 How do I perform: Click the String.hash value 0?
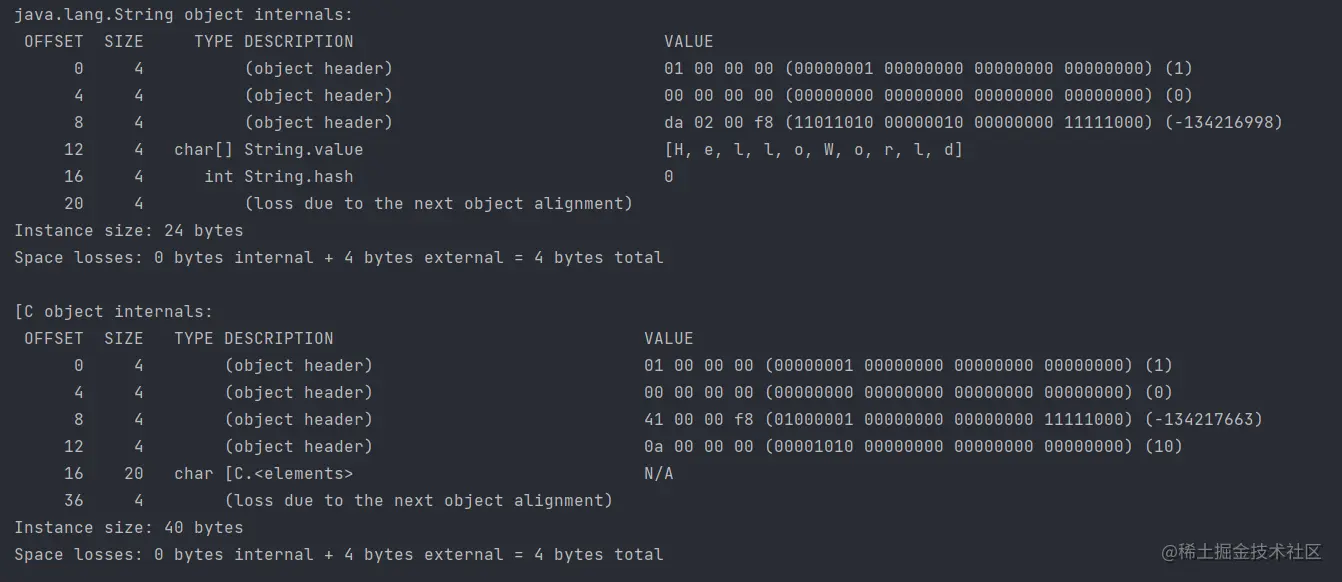tap(668, 177)
